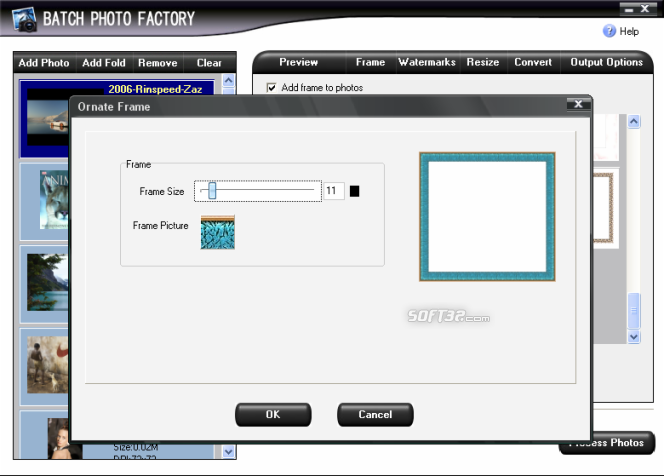This screenshot has height=476, width=664.
Task: Open the Output Options tab
Action: click(x=606, y=62)
